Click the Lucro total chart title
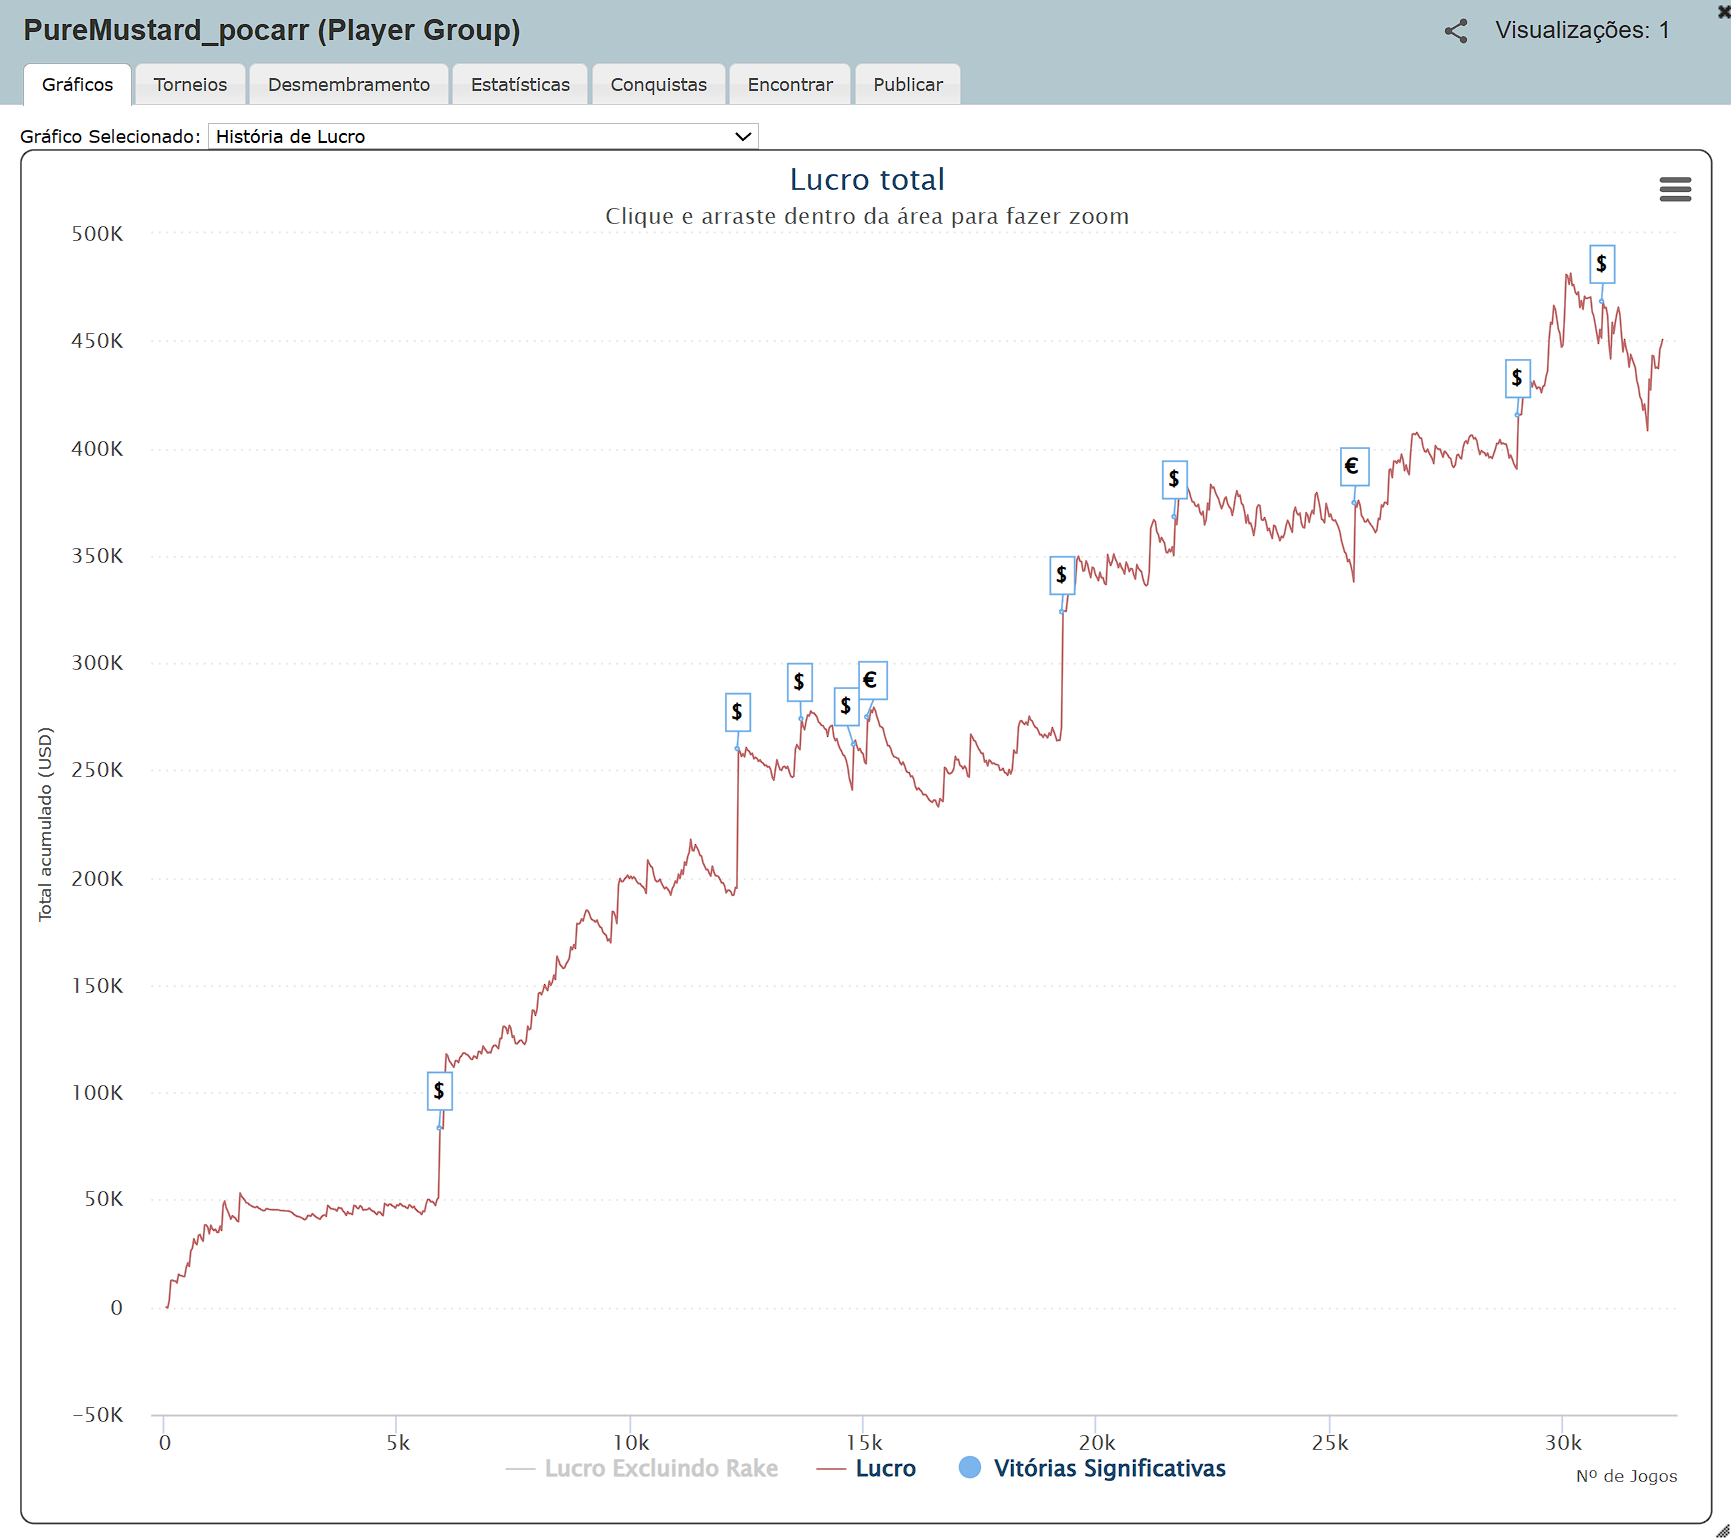 [867, 180]
